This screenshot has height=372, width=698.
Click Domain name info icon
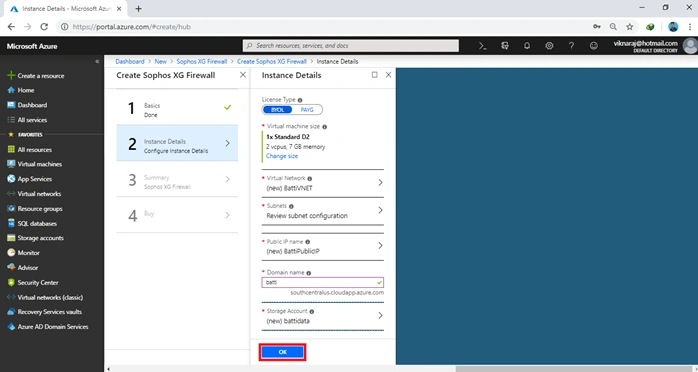[308, 273]
